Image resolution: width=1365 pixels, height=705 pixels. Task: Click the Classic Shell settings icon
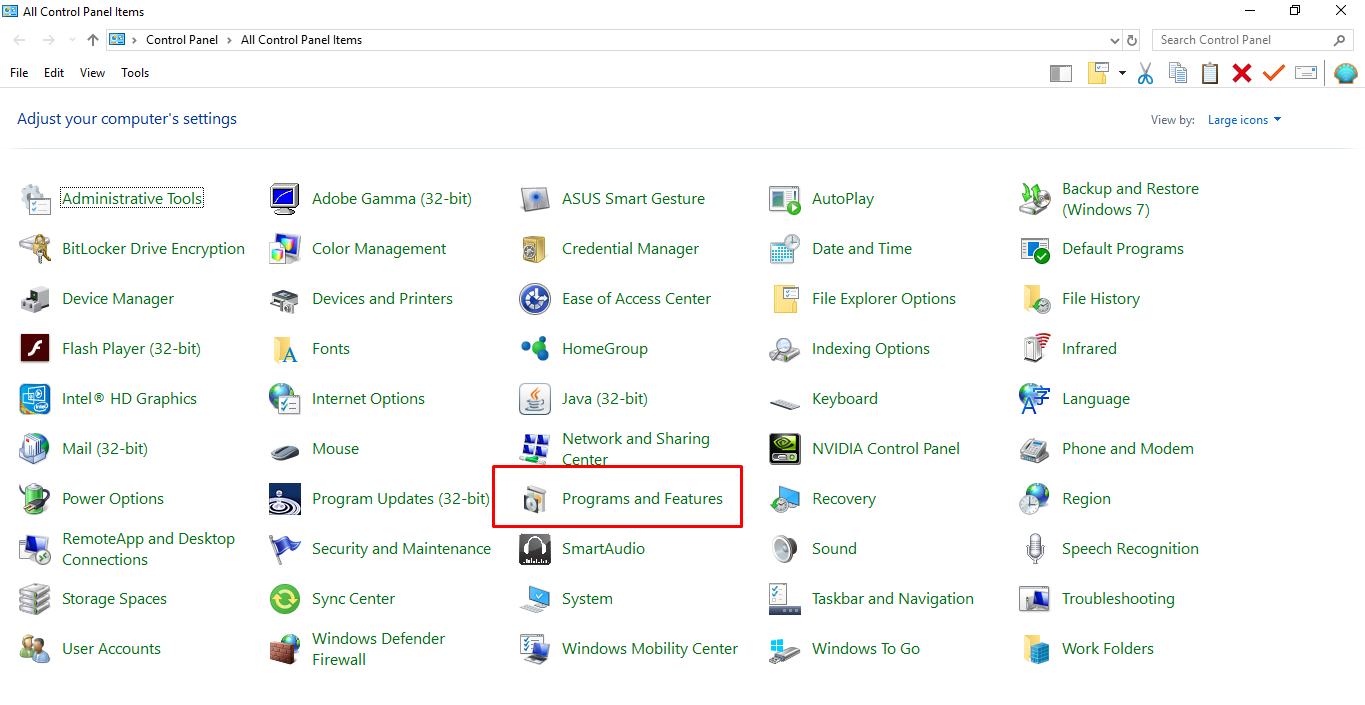(x=1346, y=73)
